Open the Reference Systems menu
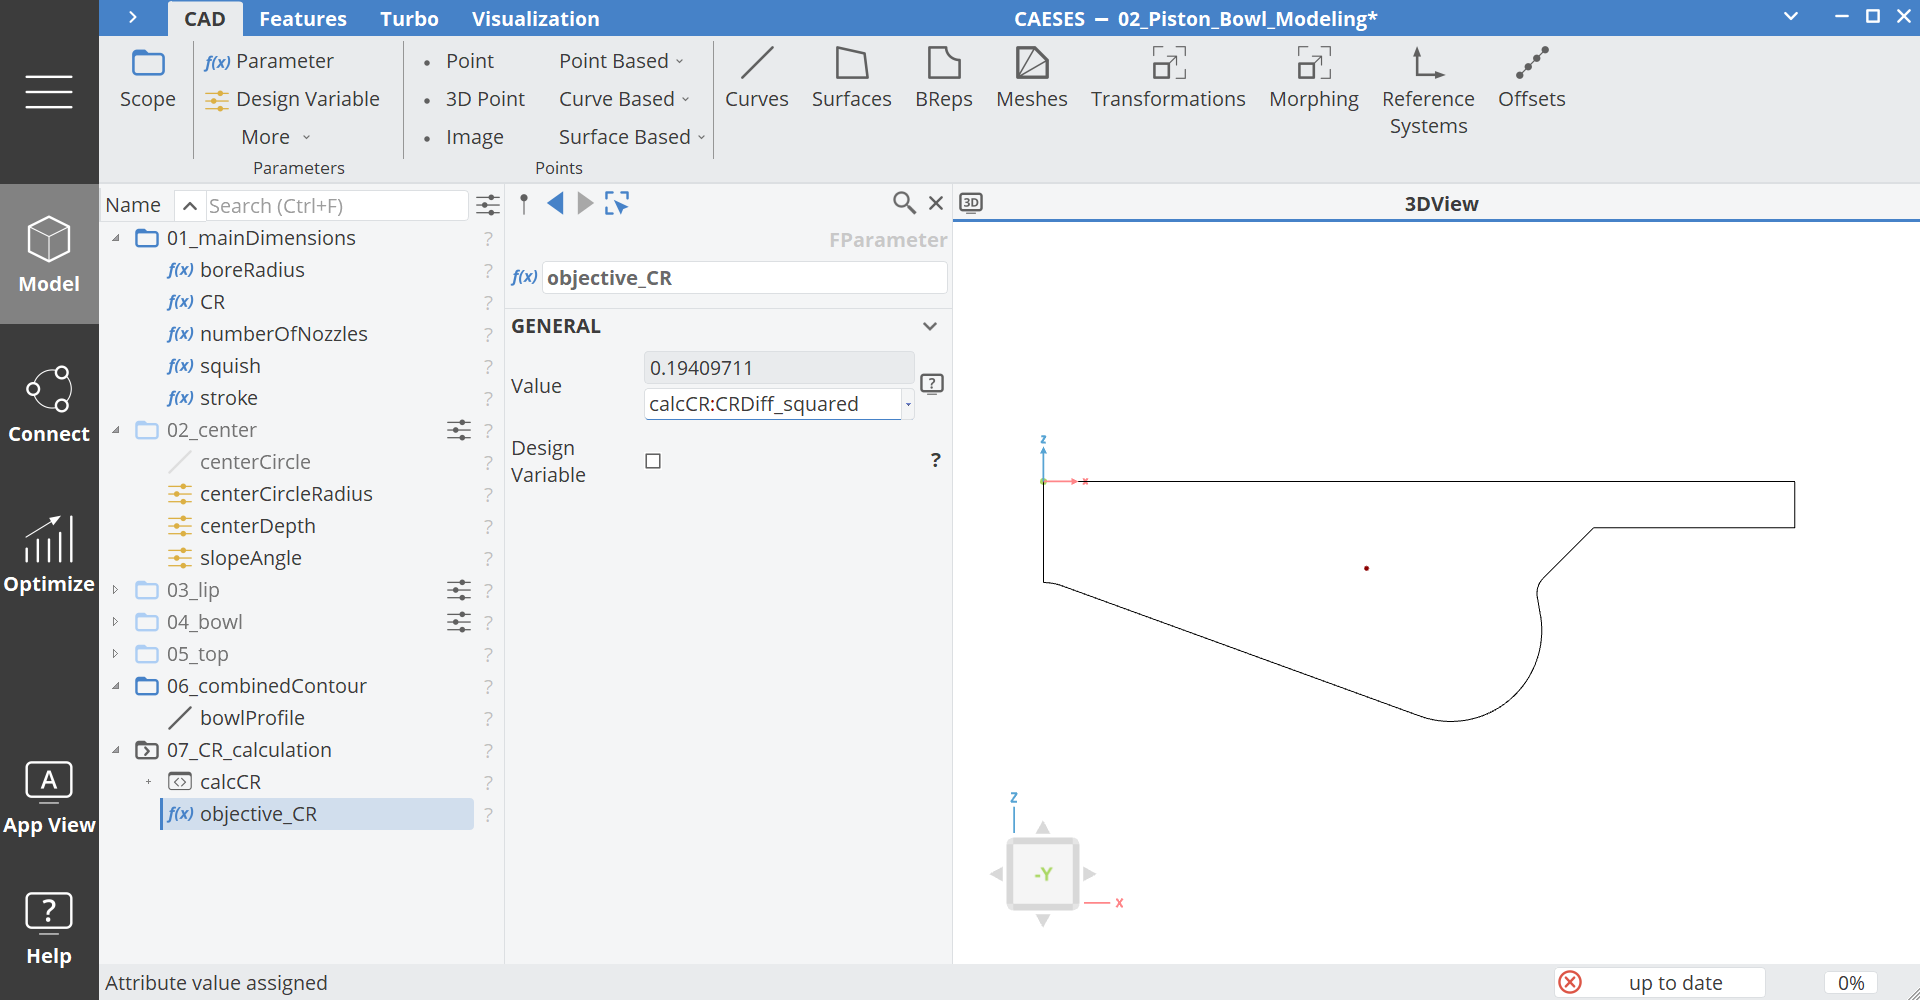Image resolution: width=1920 pixels, height=1000 pixels. coord(1428,91)
